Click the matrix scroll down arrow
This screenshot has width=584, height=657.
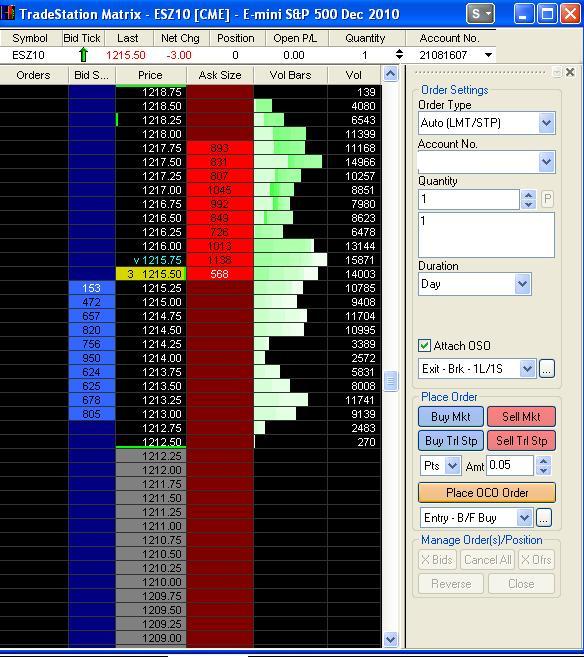coord(390,639)
